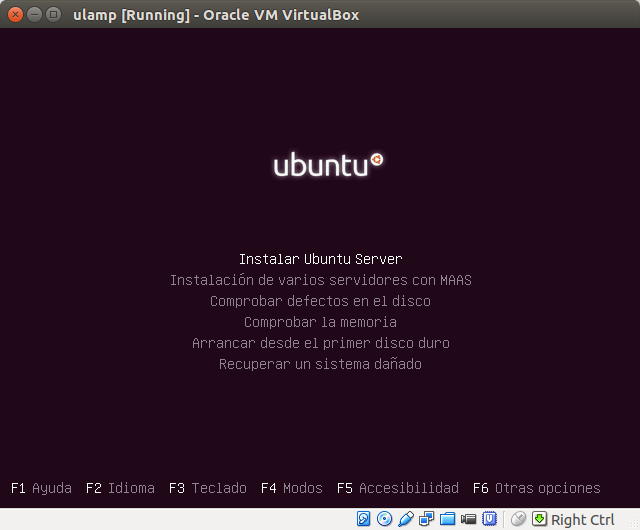640x530 pixels.
Task: Open F1 Ayuda help
Action: pos(41,488)
